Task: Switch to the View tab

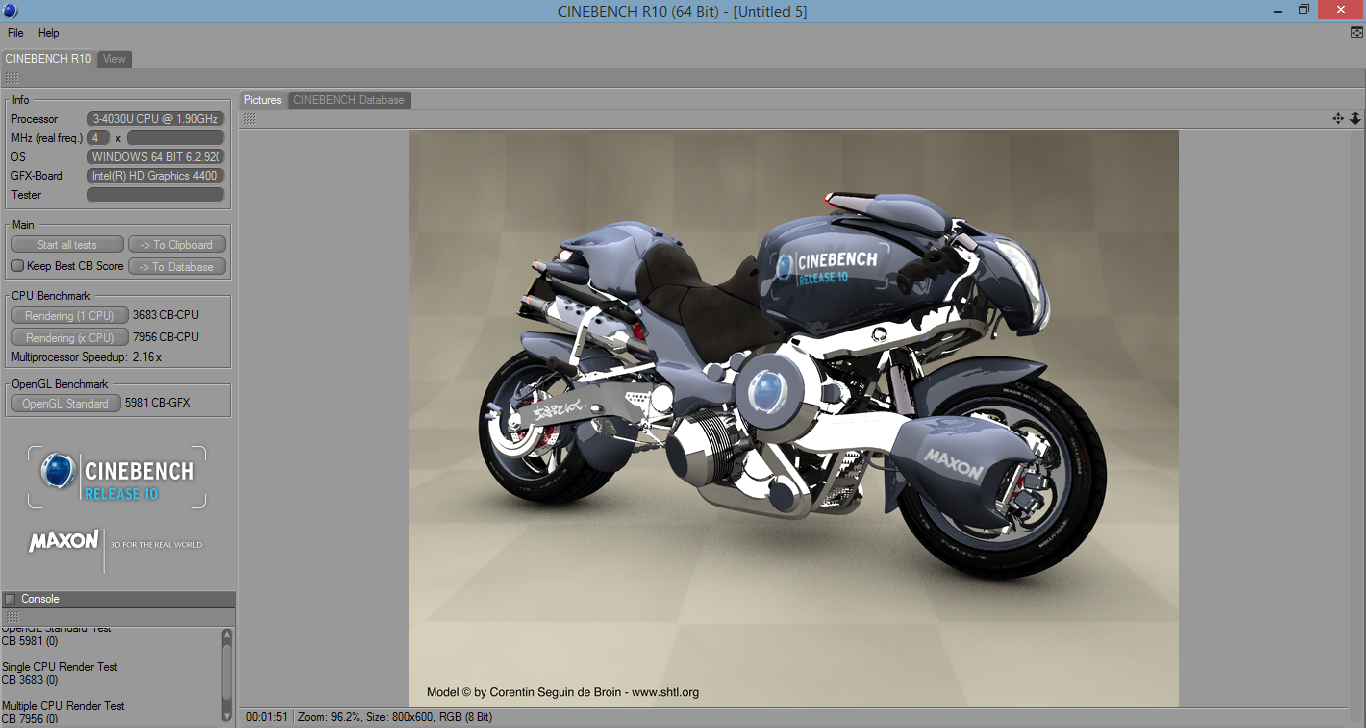Action: coord(115,59)
